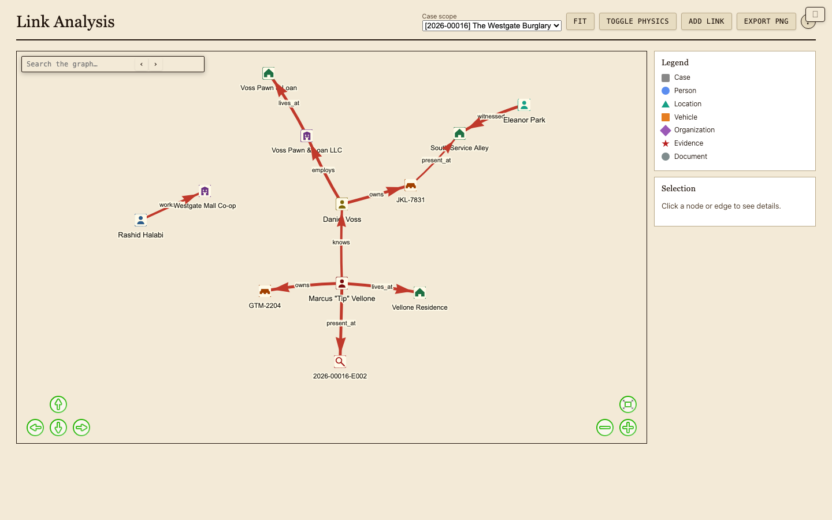Select the Voss Pawn & Loan location node
Screen dimensions: 832x520
(268, 73)
